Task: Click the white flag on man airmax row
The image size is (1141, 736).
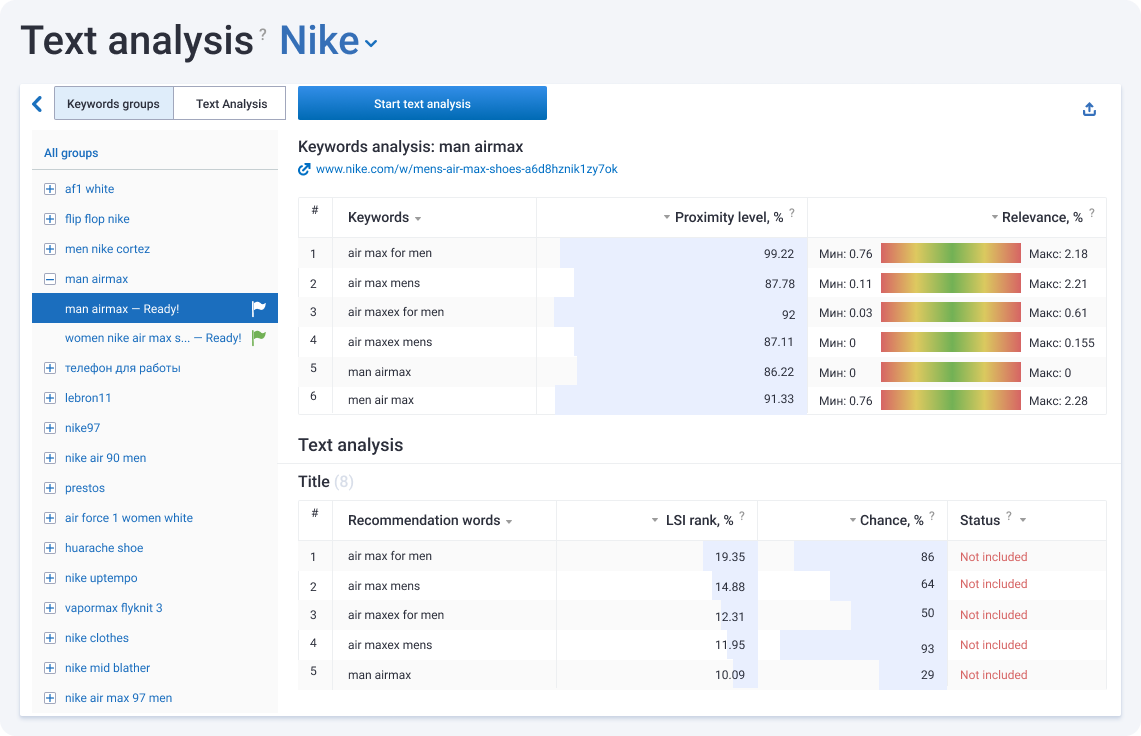Action: tap(259, 309)
